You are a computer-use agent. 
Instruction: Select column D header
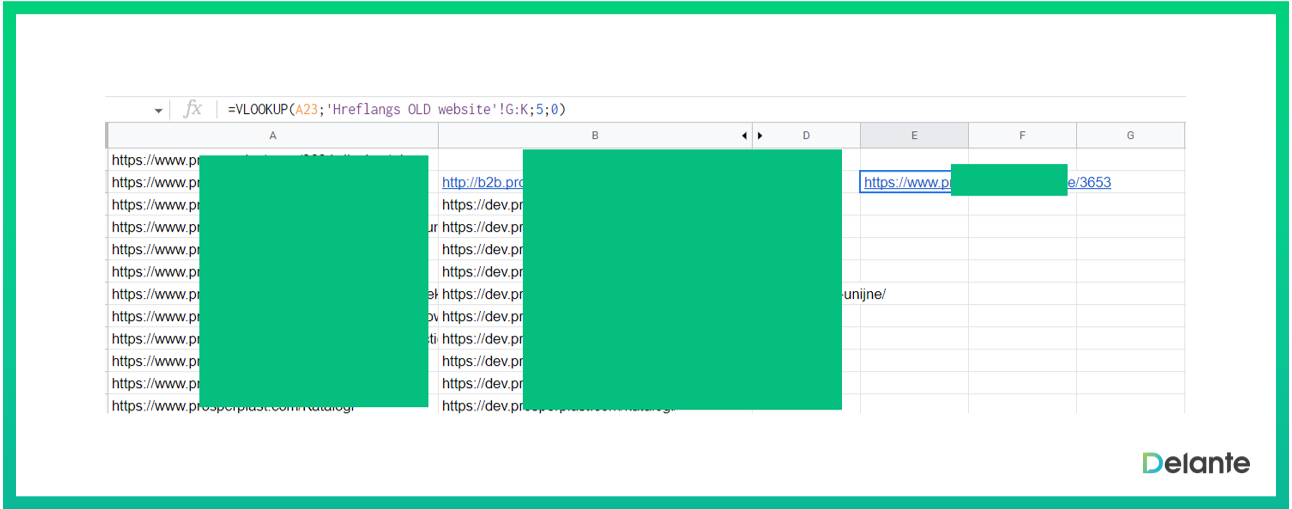[806, 135]
